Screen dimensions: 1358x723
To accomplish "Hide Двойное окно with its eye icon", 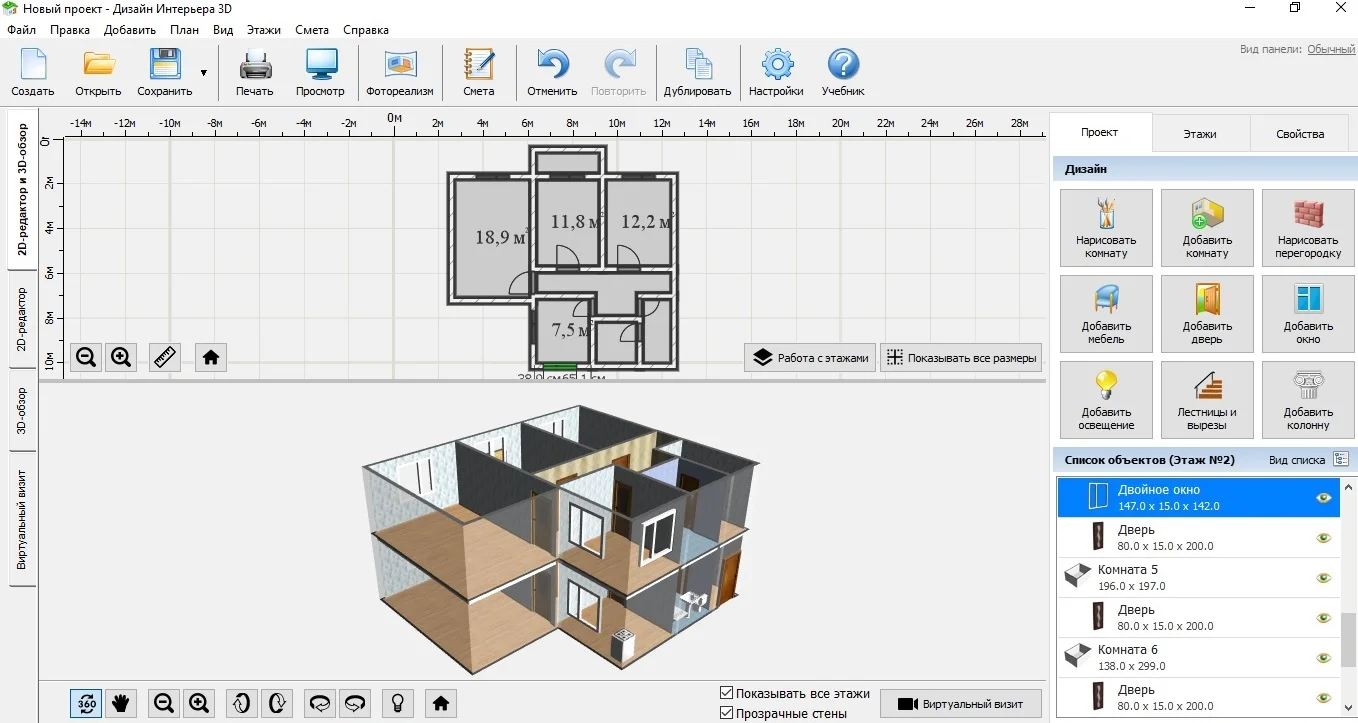I will click(1324, 498).
